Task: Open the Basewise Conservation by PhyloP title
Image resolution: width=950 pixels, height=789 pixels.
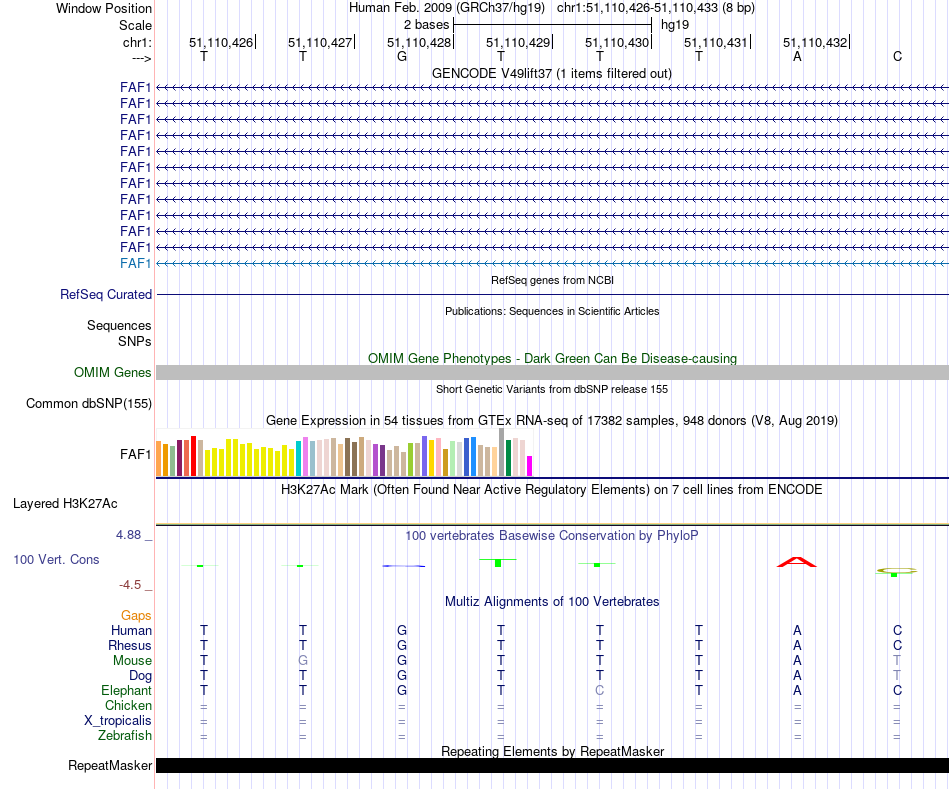Action: (552, 536)
